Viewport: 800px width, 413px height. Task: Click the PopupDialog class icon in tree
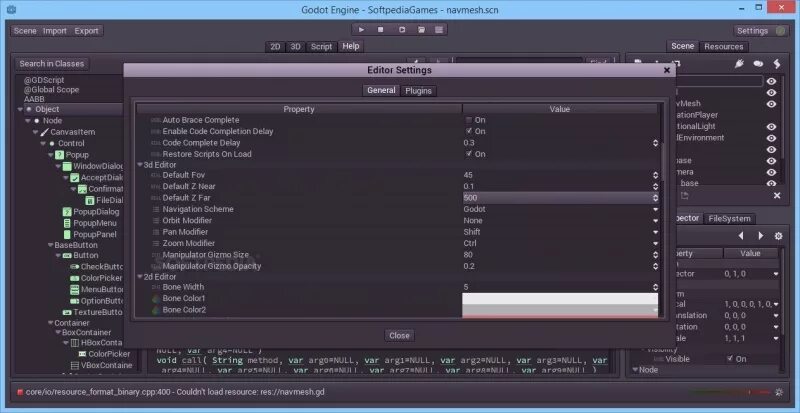pyautogui.click(x=67, y=212)
